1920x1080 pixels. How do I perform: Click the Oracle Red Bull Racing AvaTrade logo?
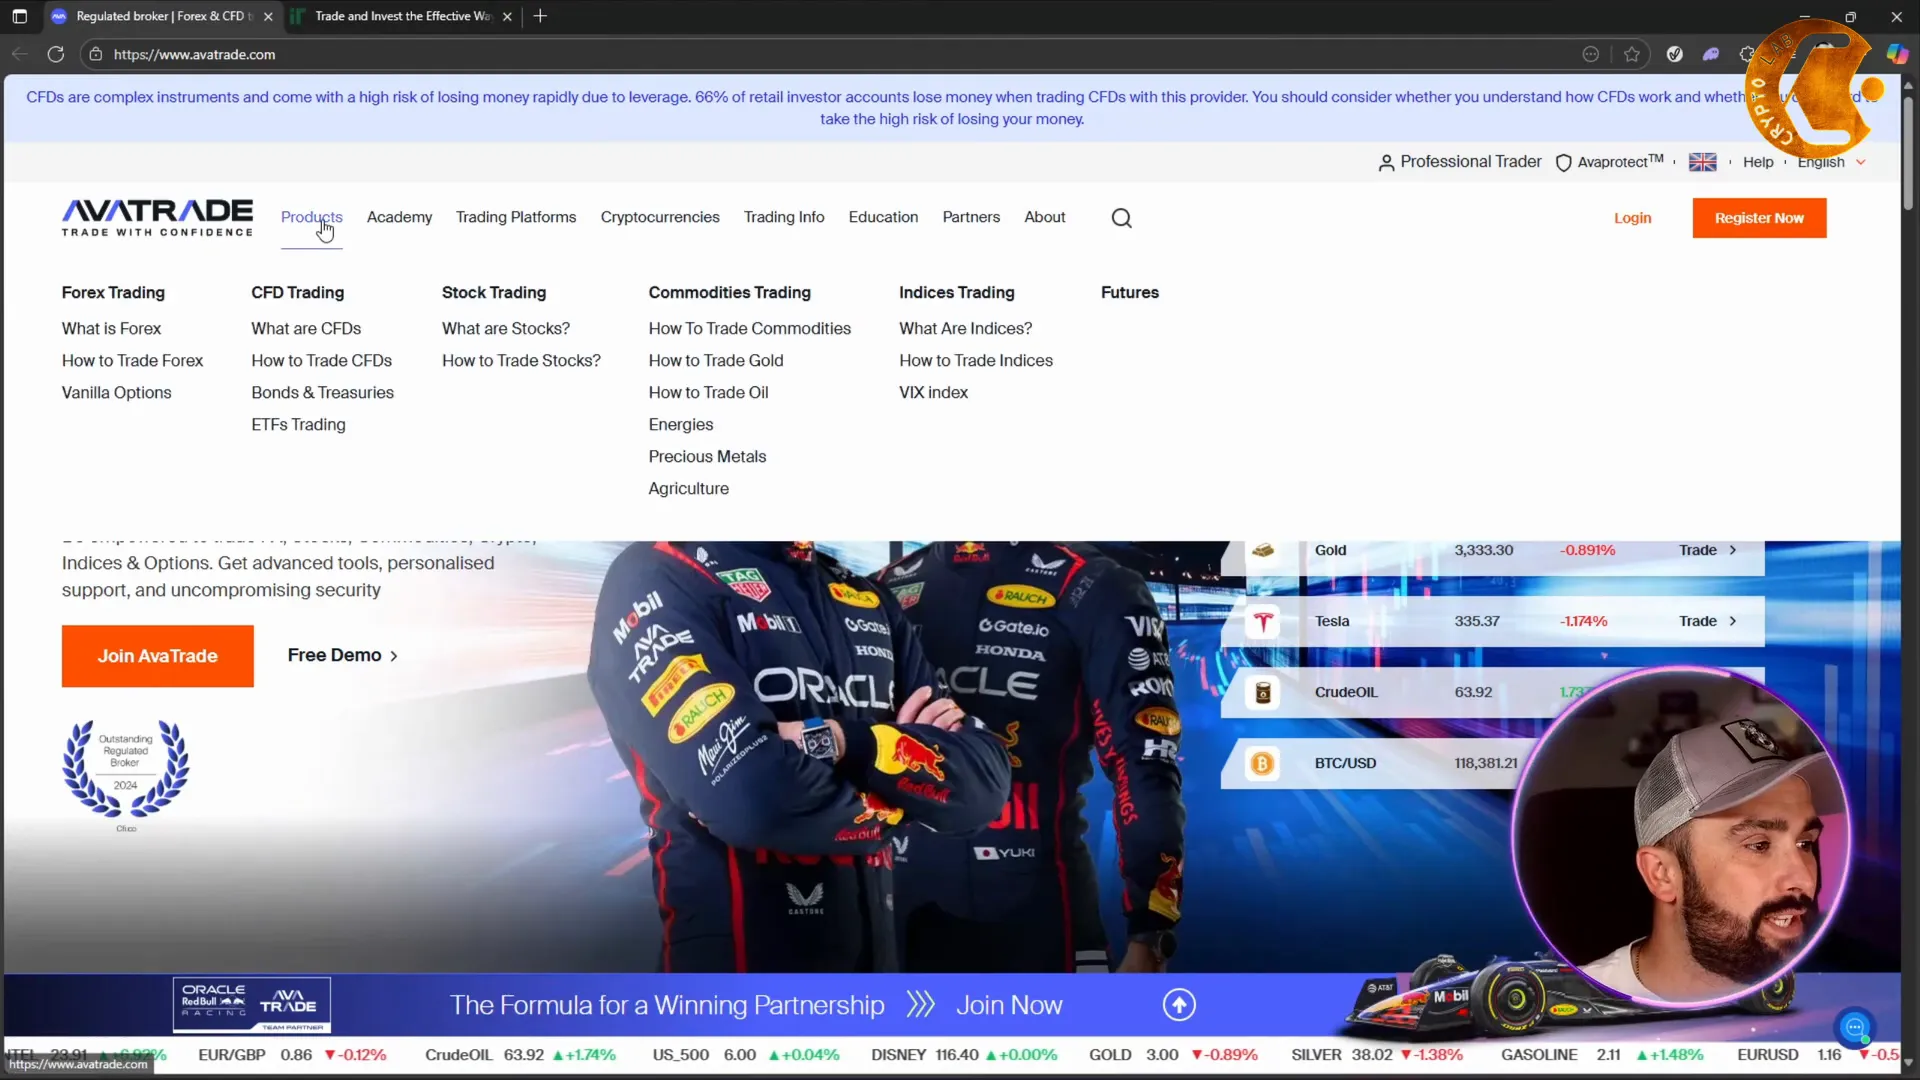coord(251,1005)
